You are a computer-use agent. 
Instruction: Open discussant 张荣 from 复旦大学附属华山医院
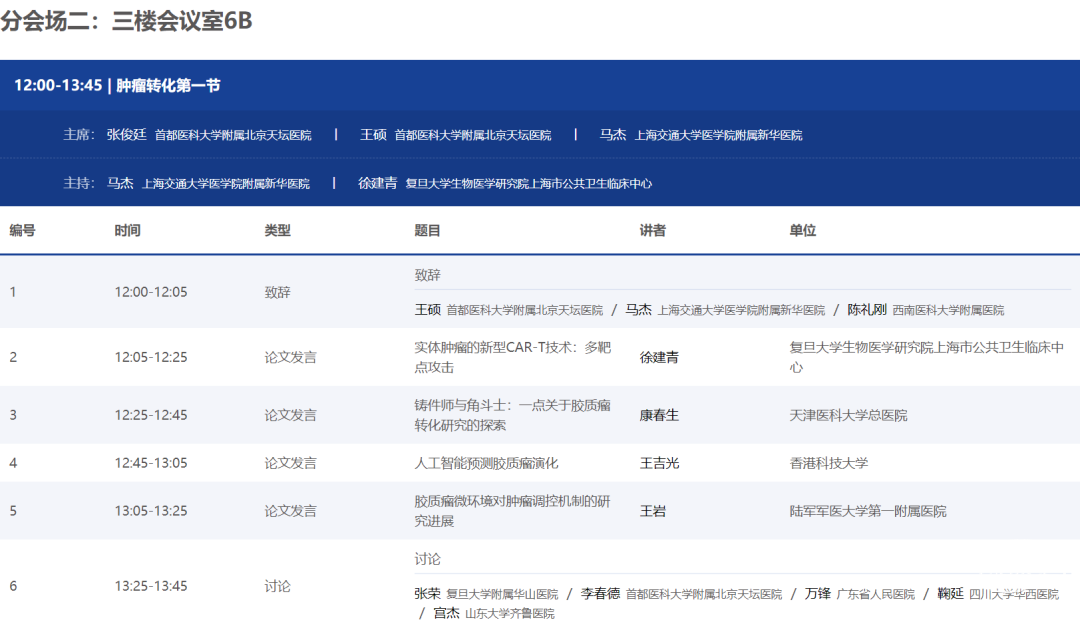coord(427,593)
